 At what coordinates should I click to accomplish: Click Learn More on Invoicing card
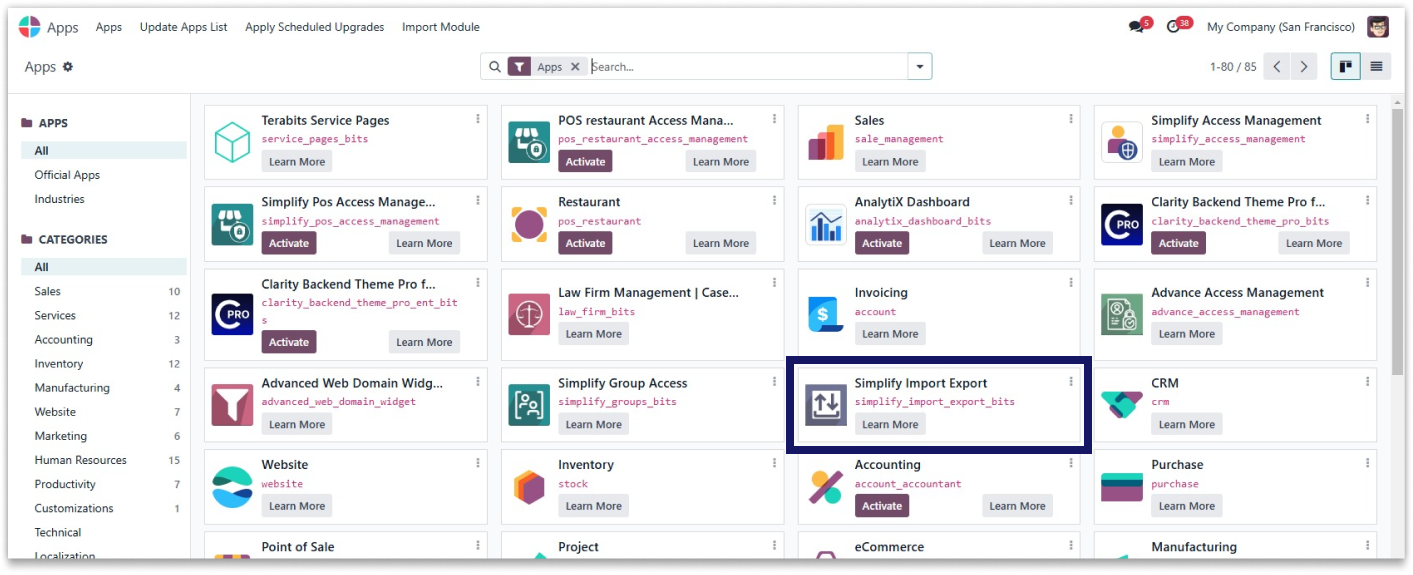point(890,334)
